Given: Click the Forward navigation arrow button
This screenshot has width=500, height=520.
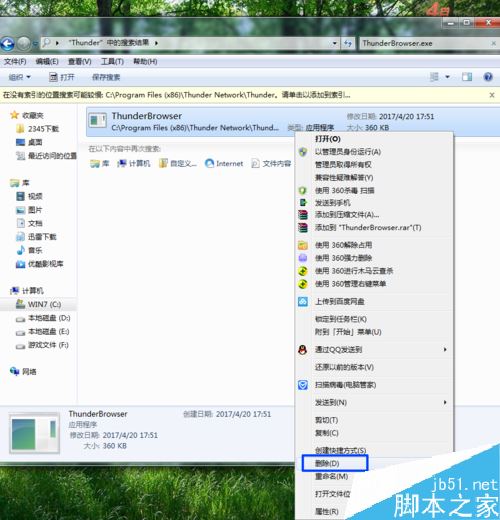Looking at the screenshot, I should (23, 44).
